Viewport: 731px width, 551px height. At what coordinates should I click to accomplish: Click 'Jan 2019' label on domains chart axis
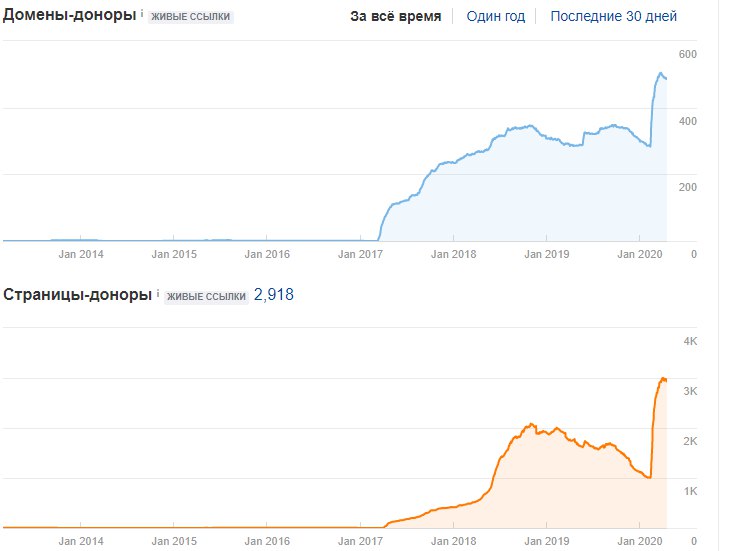[546, 254]
